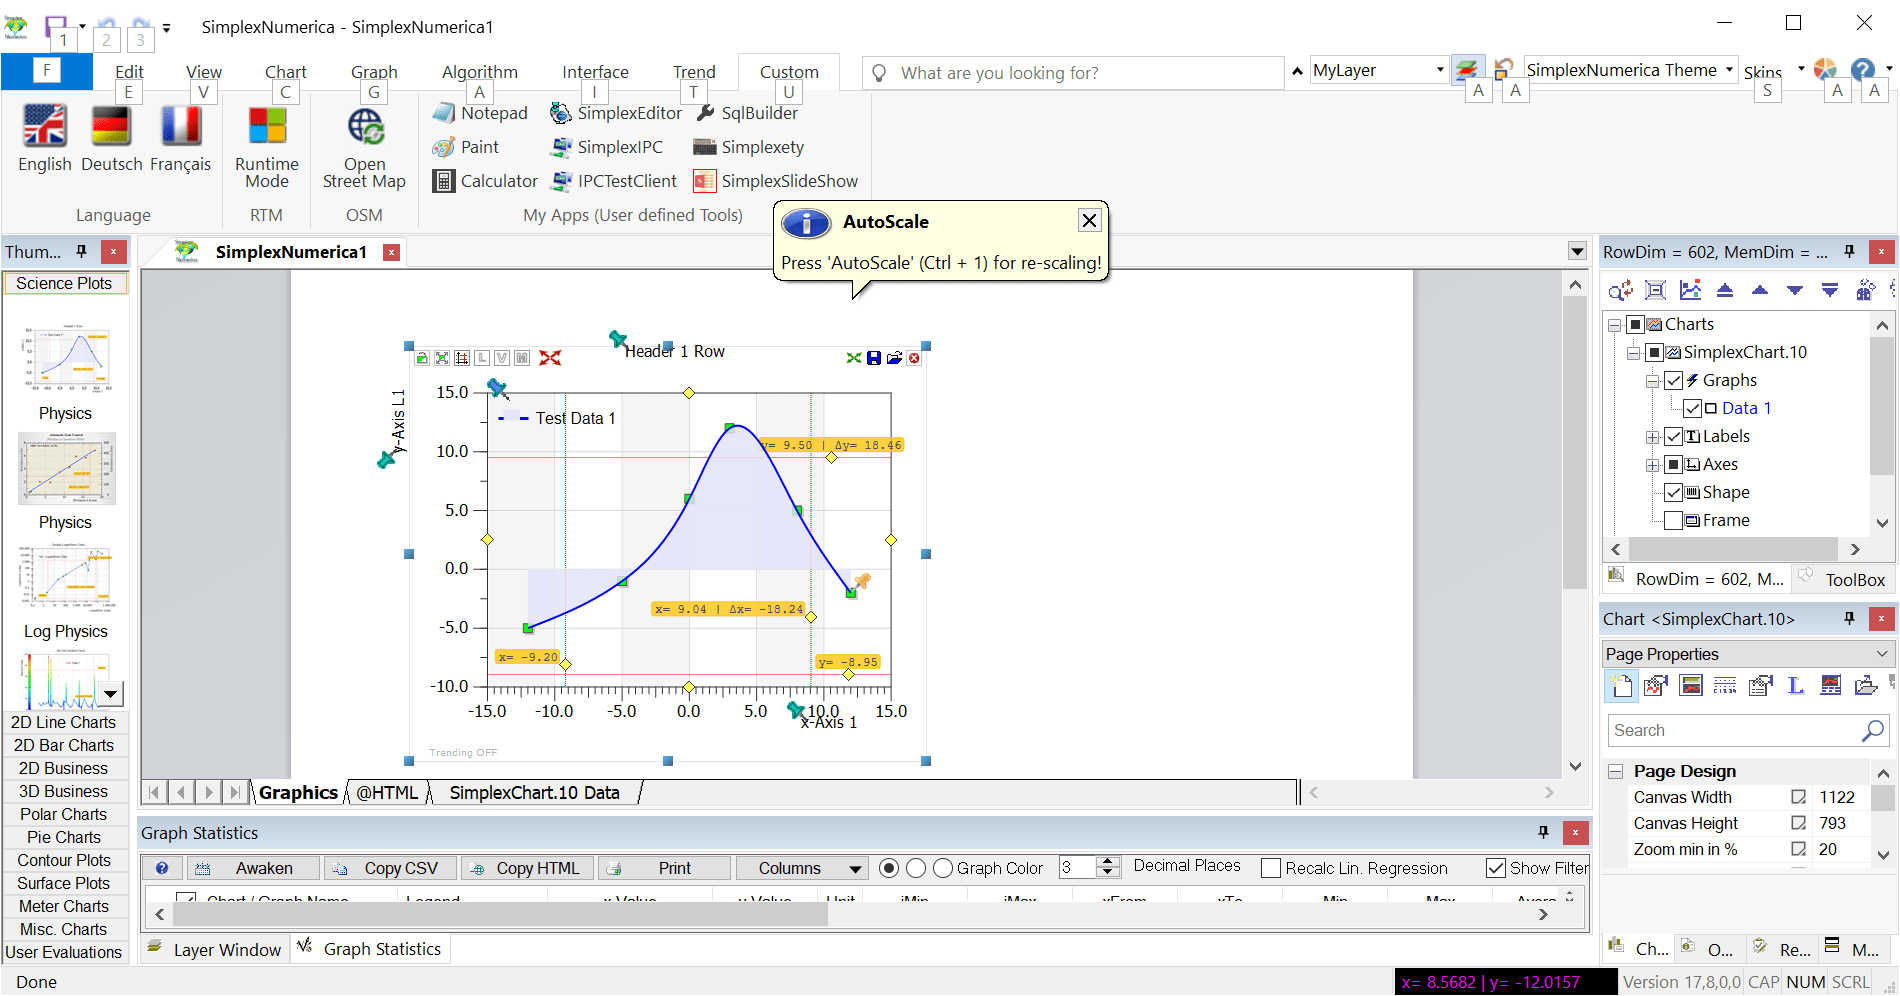Launch SqlBuilder tool
Screen dimensions: 1900x996
(746, 113)
